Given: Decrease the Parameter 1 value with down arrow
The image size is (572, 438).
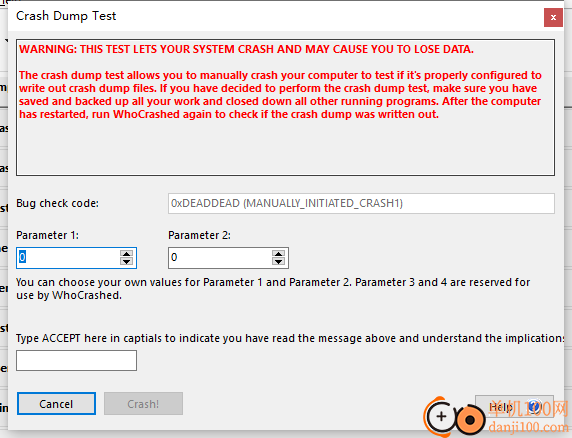Looking at the screenshot, I should point(126,261).
